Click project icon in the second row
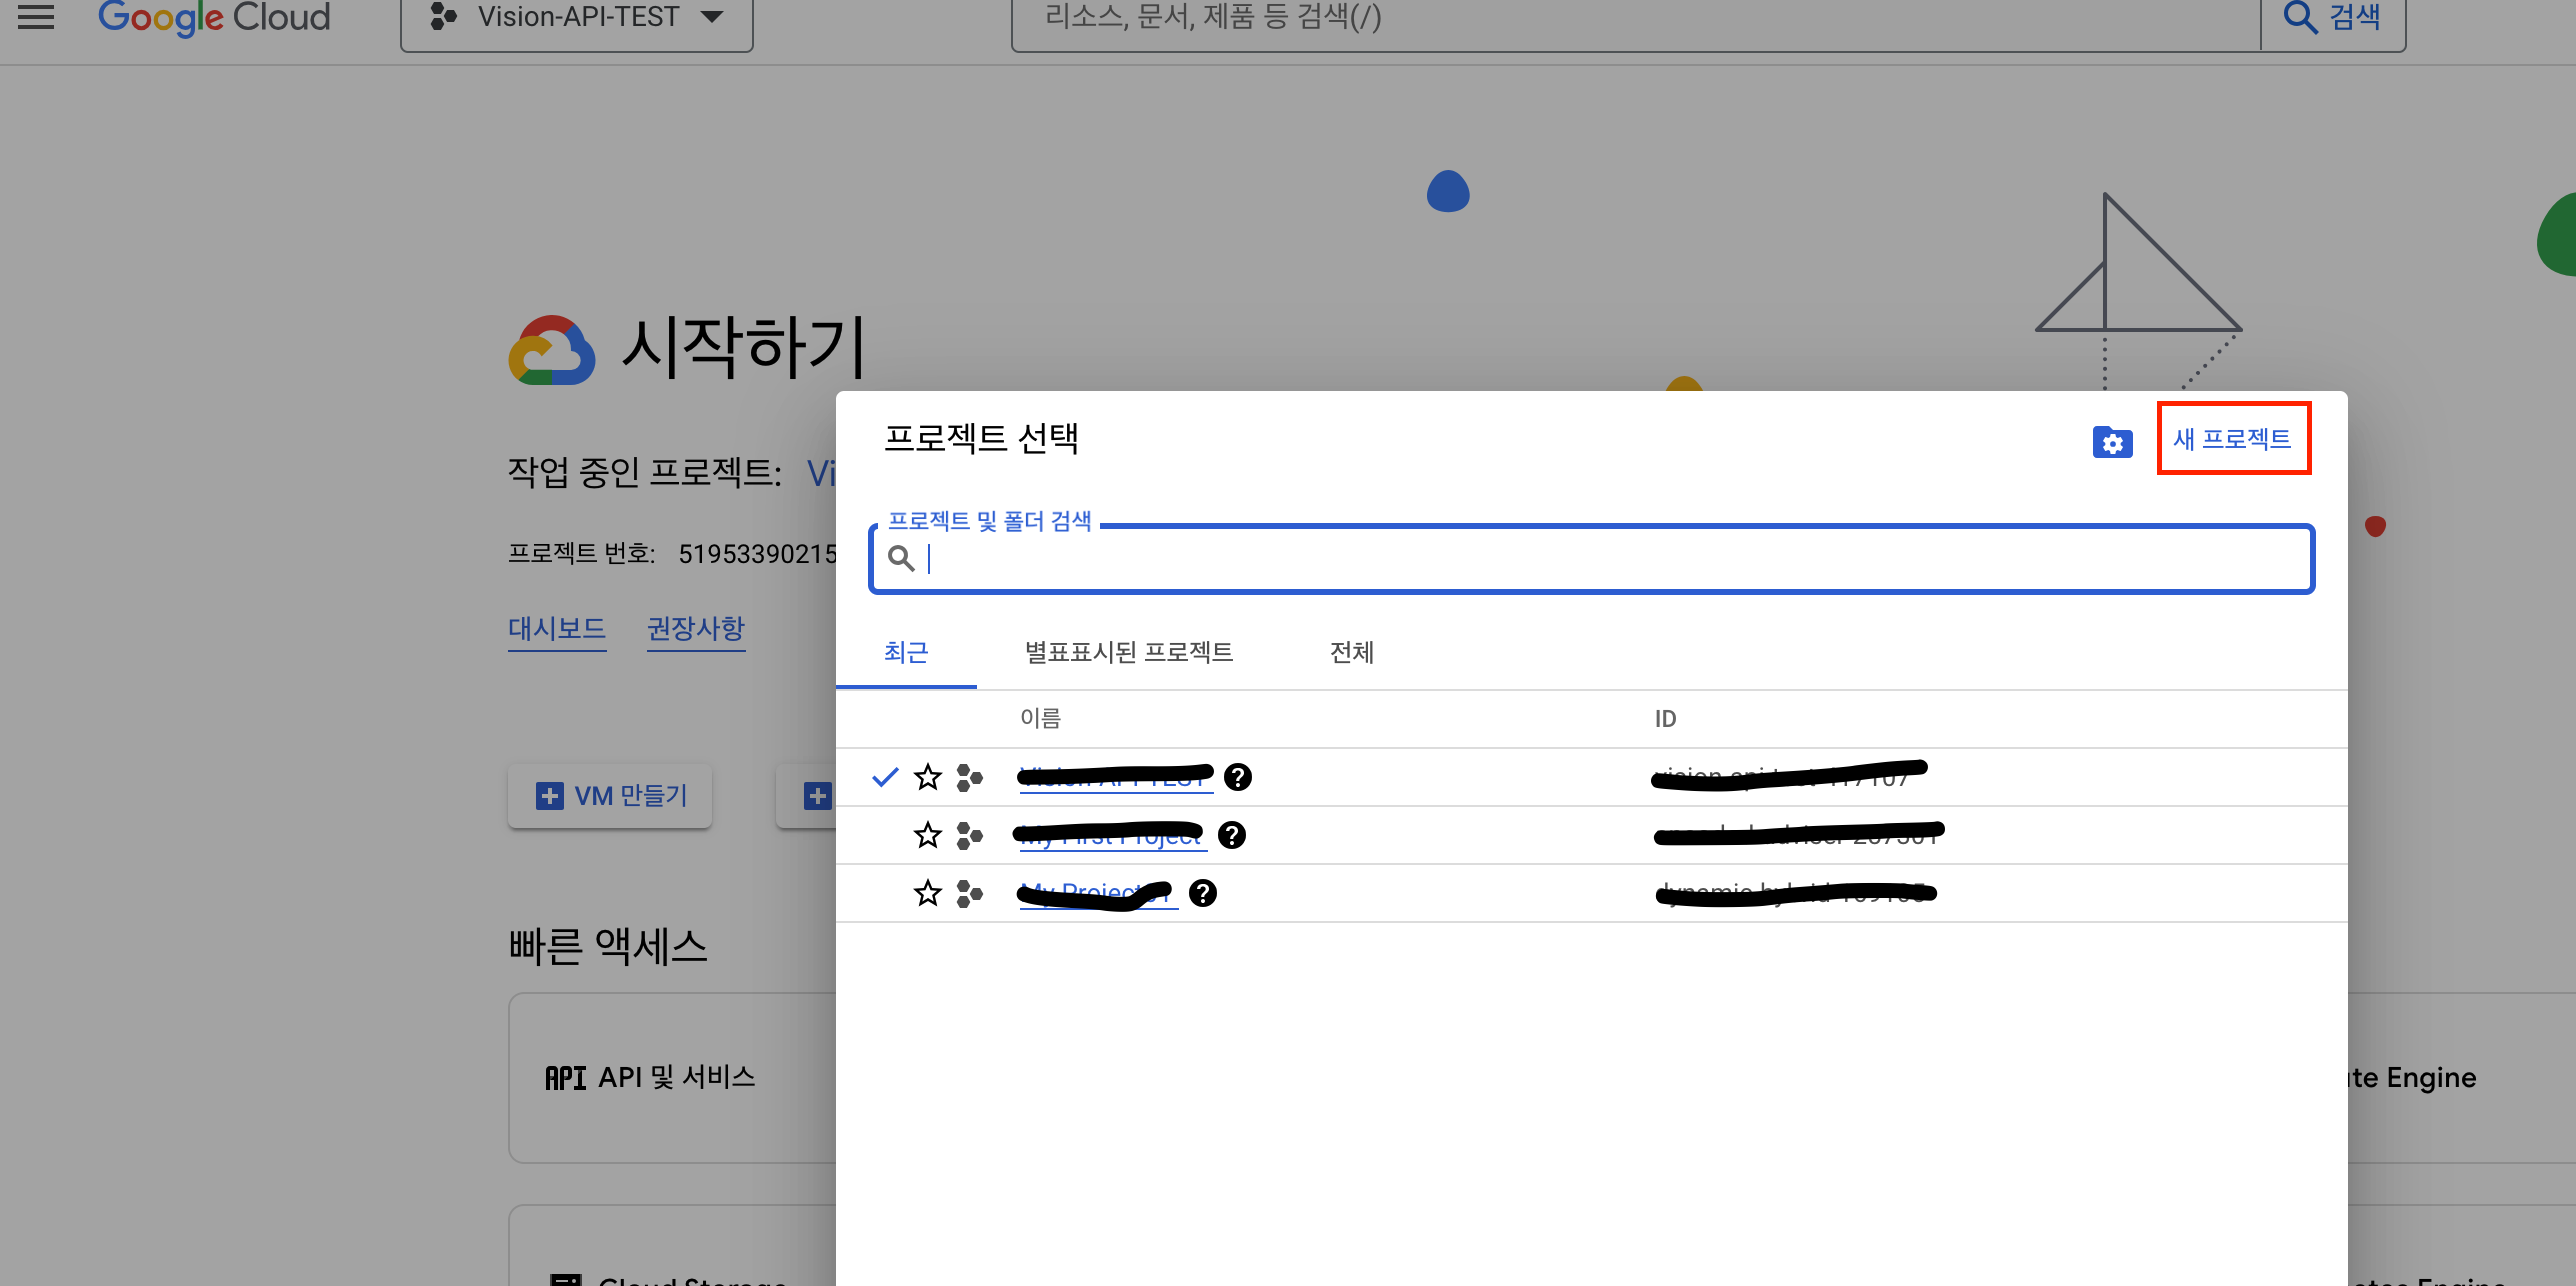2576x1286 pixels. click(969, 835)
